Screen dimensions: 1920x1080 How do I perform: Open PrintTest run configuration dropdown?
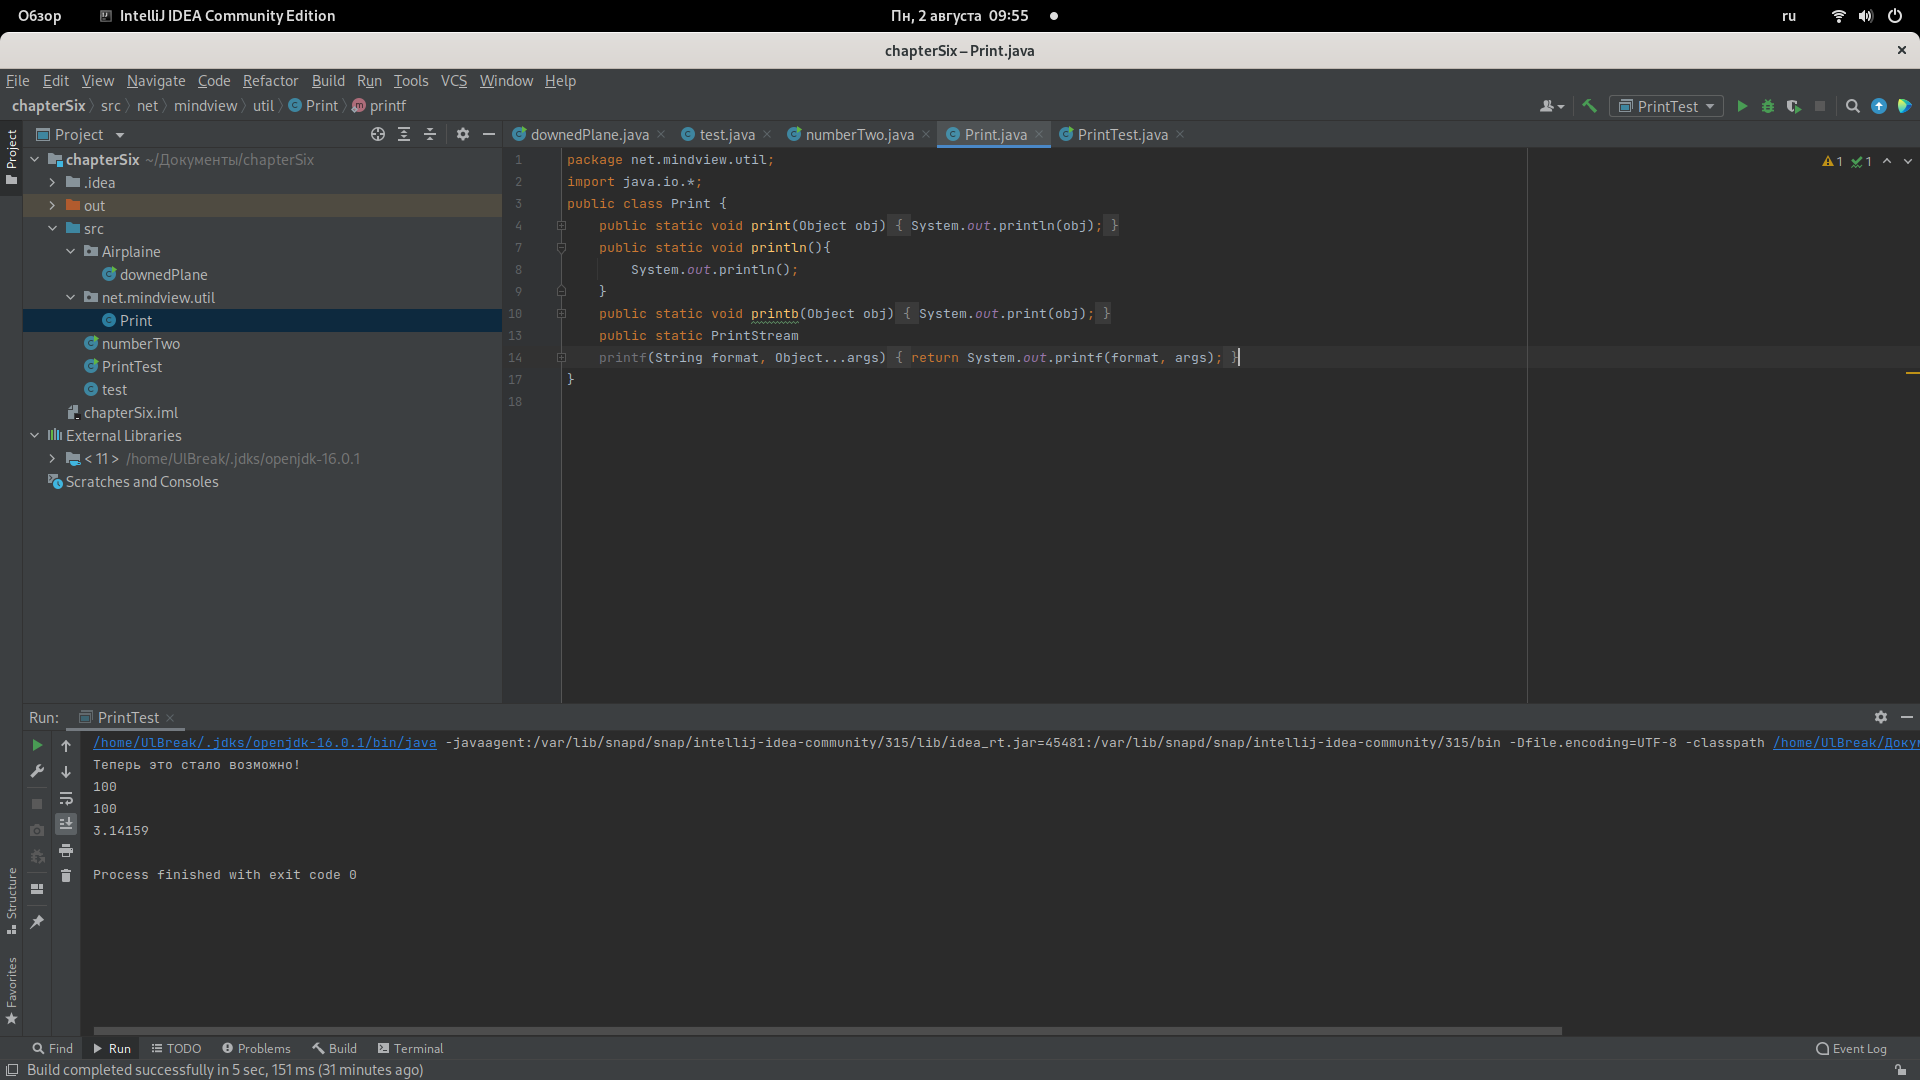tap(1666, 106)
